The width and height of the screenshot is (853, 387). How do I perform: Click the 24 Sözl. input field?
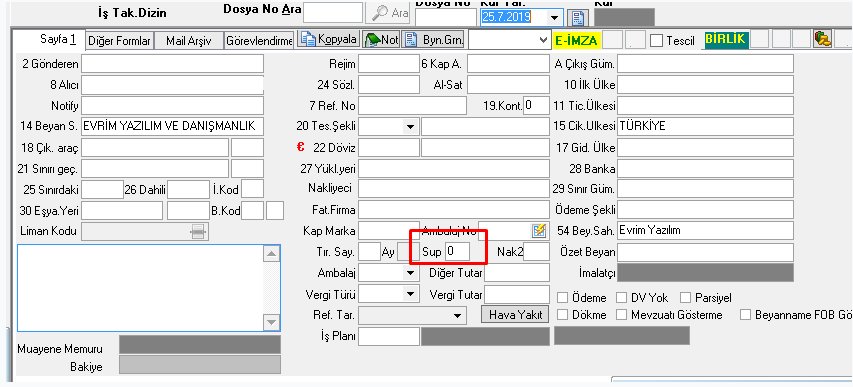(389, 85)
